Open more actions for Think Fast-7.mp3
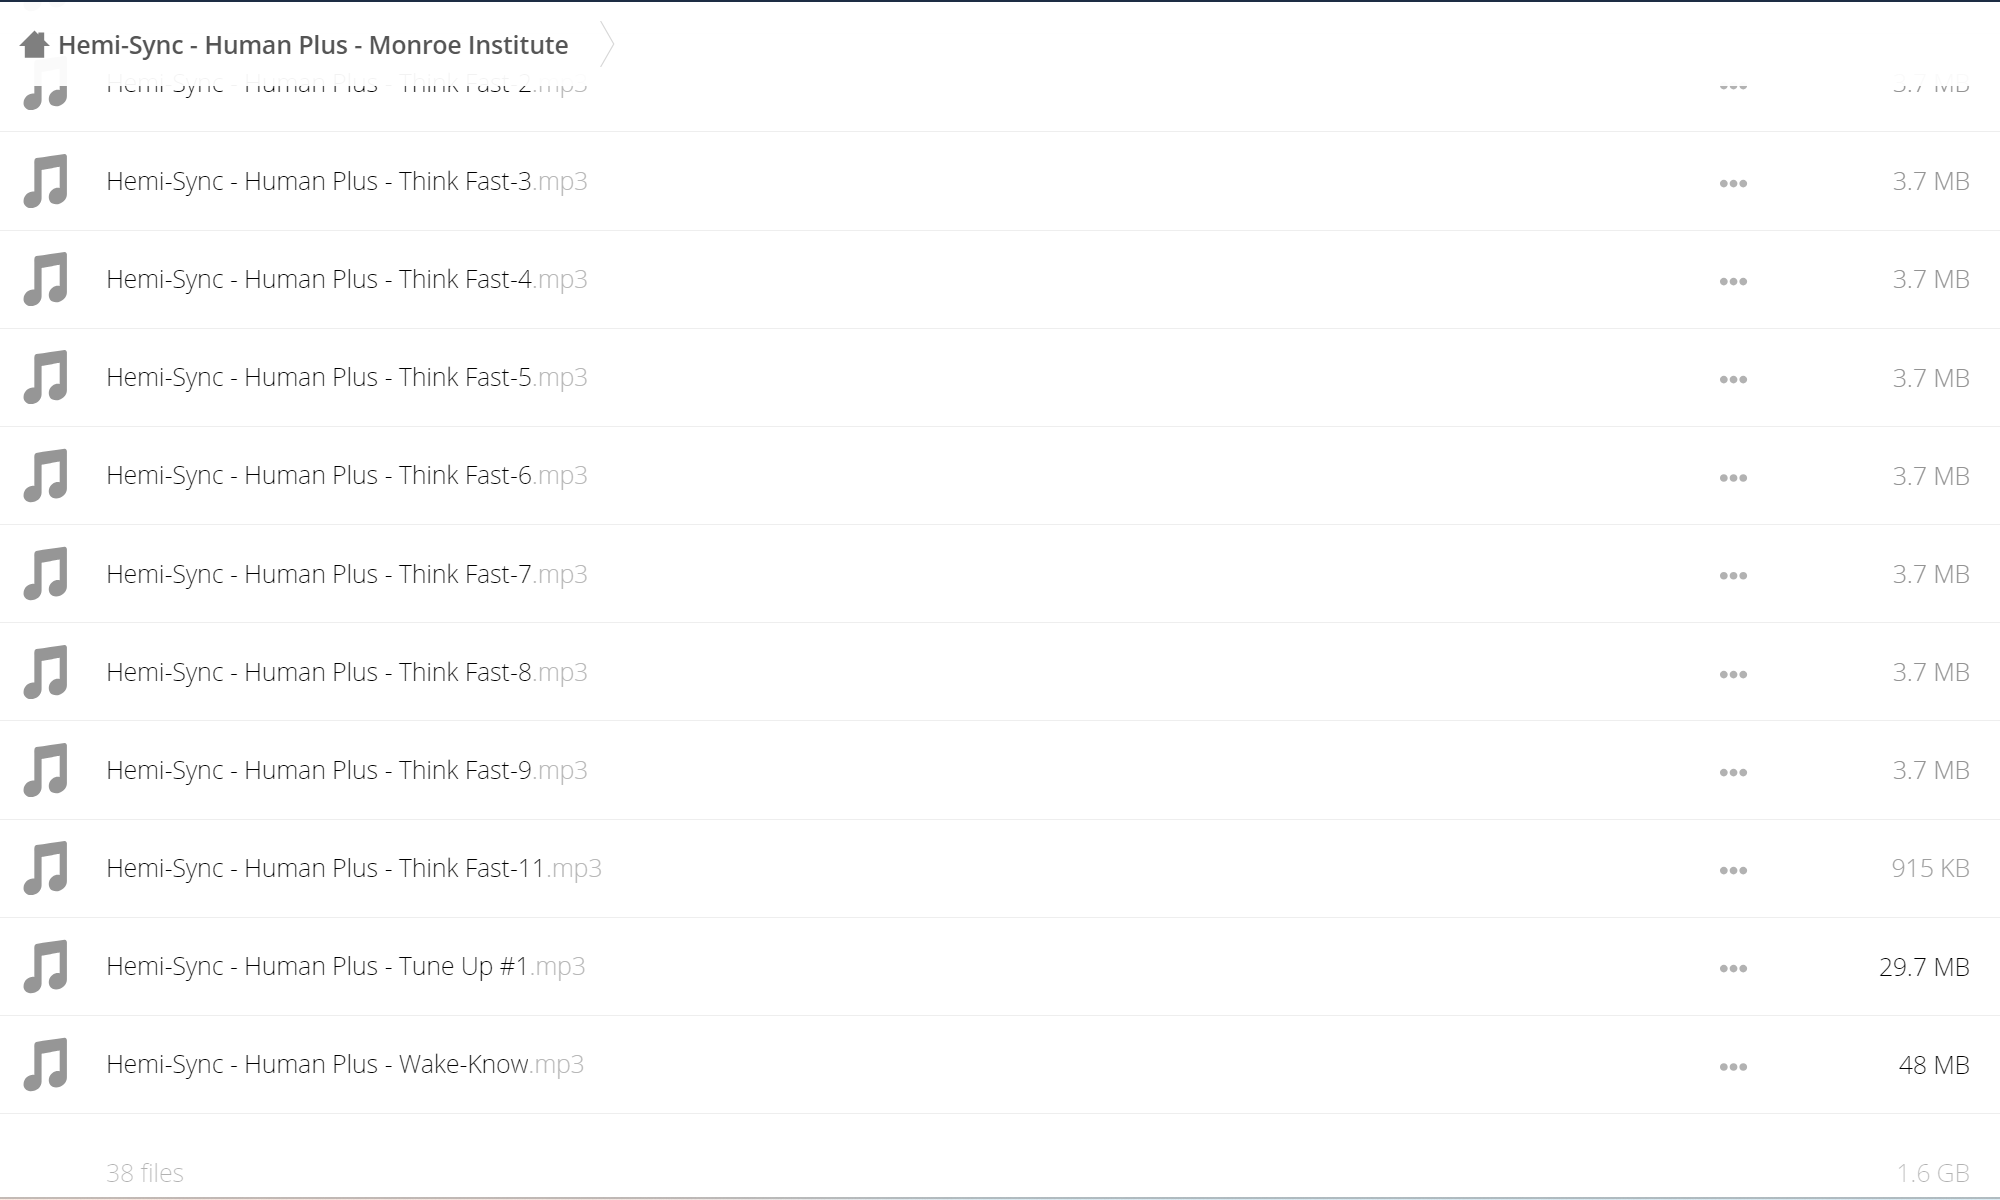 coord(1733,576)
